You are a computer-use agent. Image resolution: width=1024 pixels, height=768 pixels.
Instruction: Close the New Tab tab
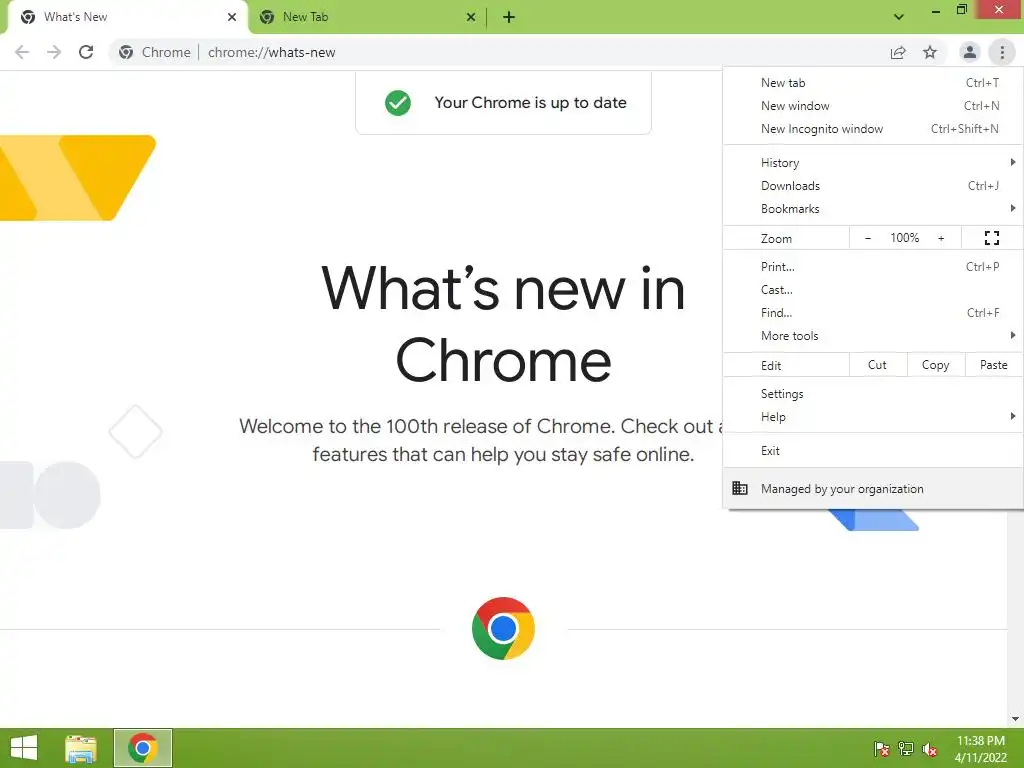(471, 17)
